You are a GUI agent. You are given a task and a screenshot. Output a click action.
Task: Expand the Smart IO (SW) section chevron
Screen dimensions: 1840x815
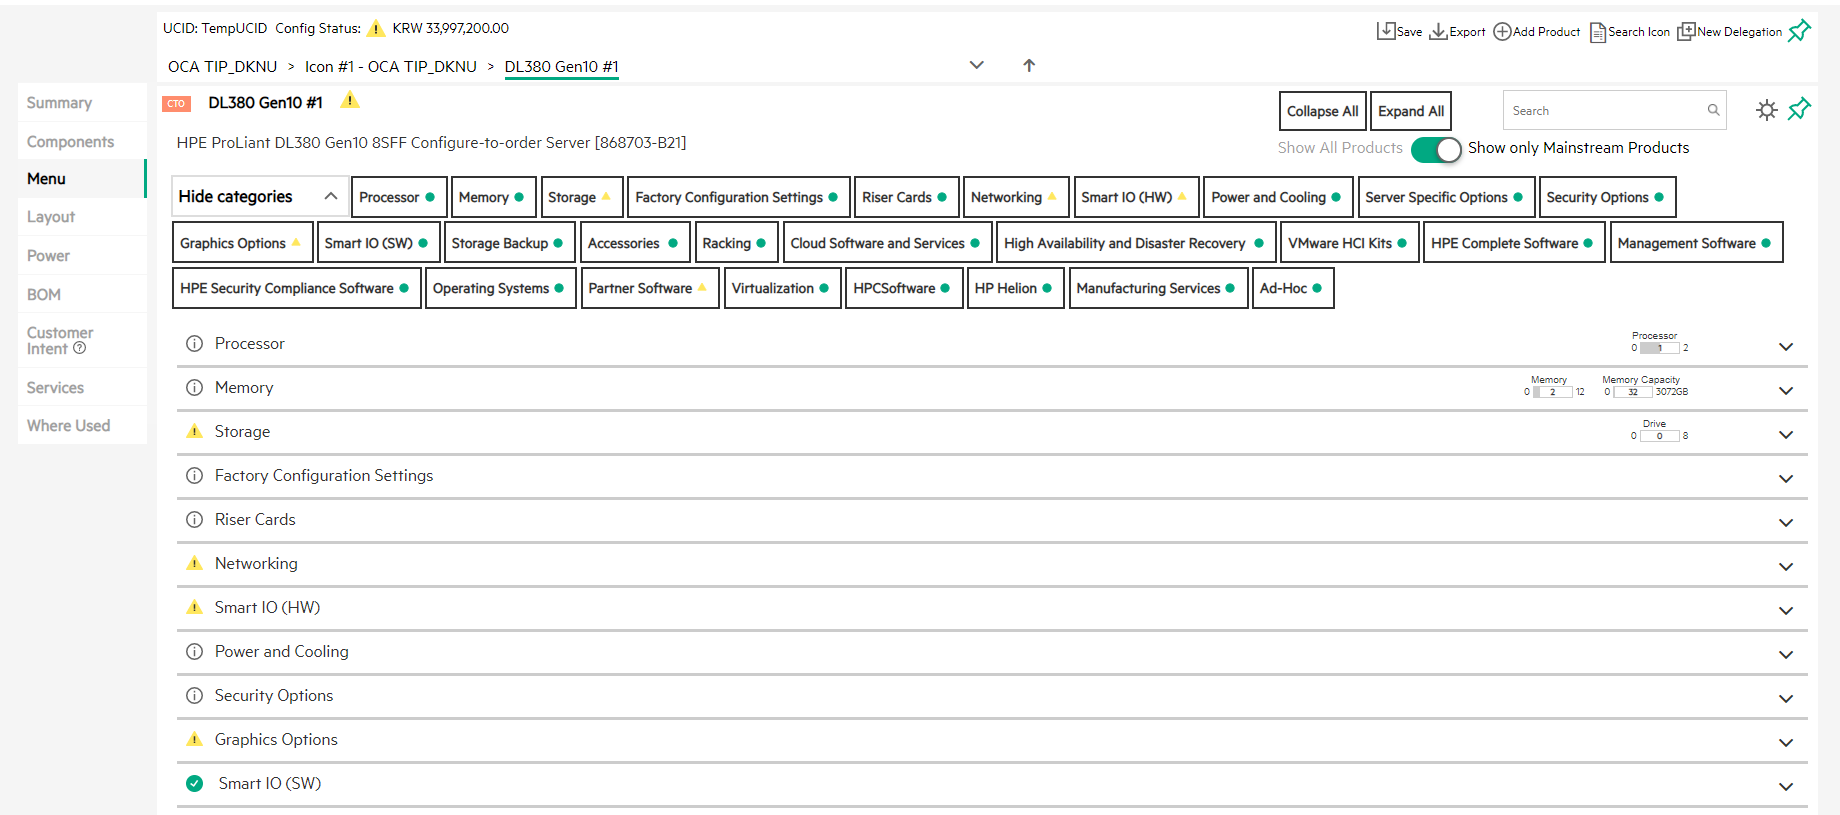click(1786, 787)
